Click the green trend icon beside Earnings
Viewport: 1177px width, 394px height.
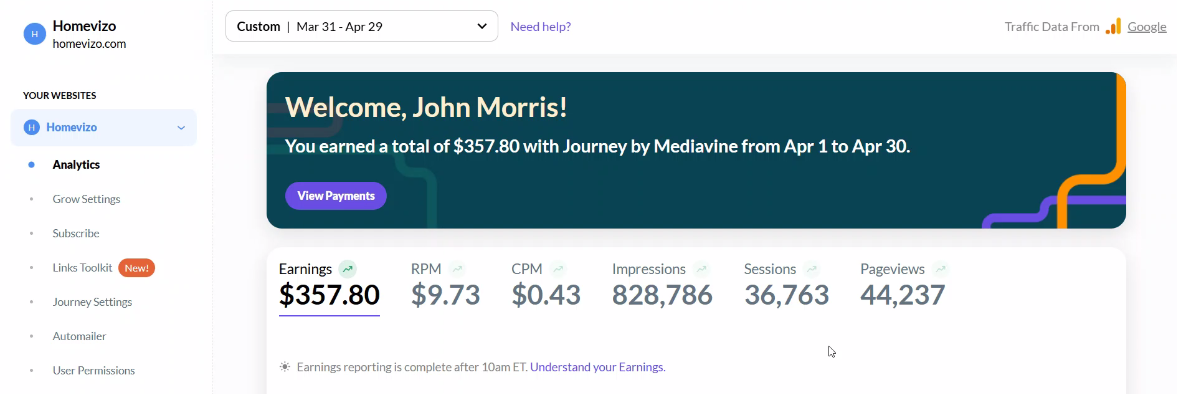[x=347, y=269]
